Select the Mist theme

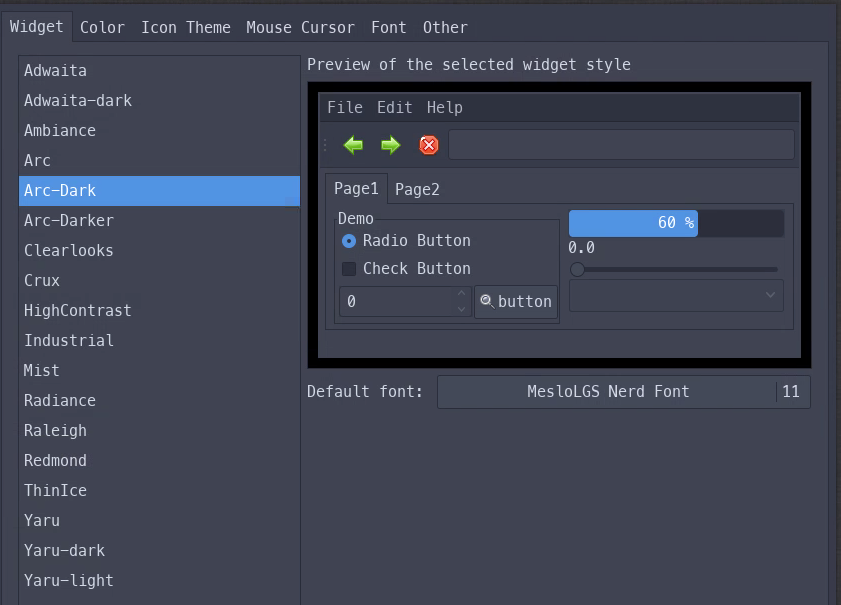[x=159, y=371]
